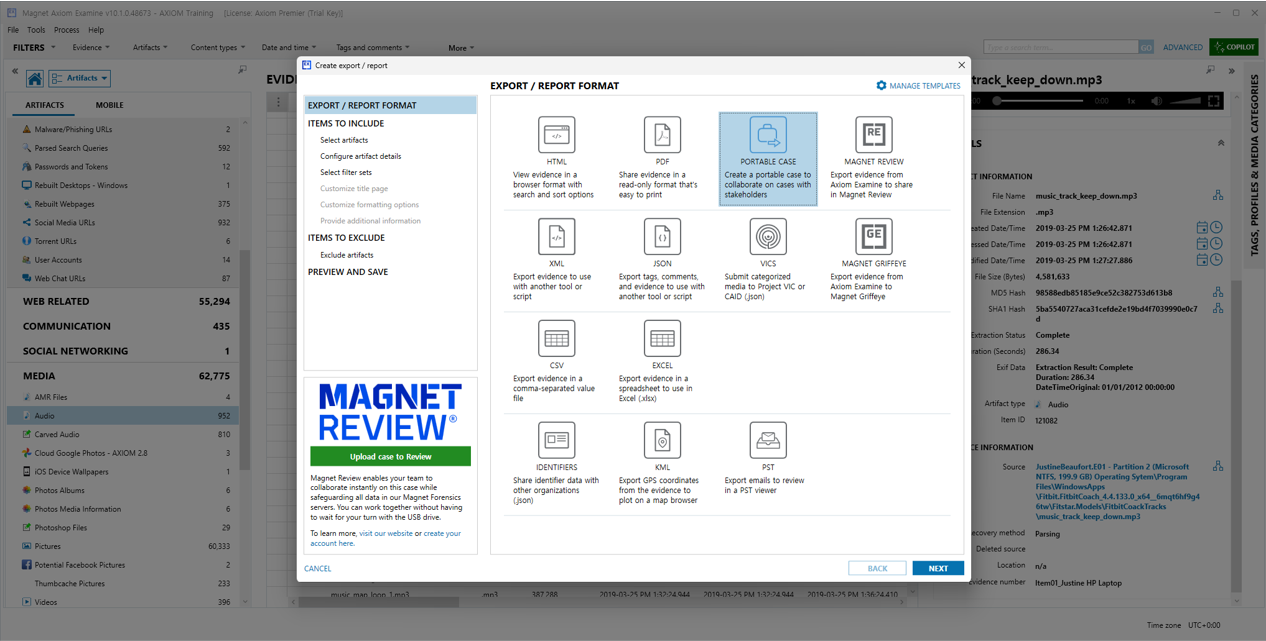
Task: Switch to the MOBILE tab
Action: [x=110, y=105]
